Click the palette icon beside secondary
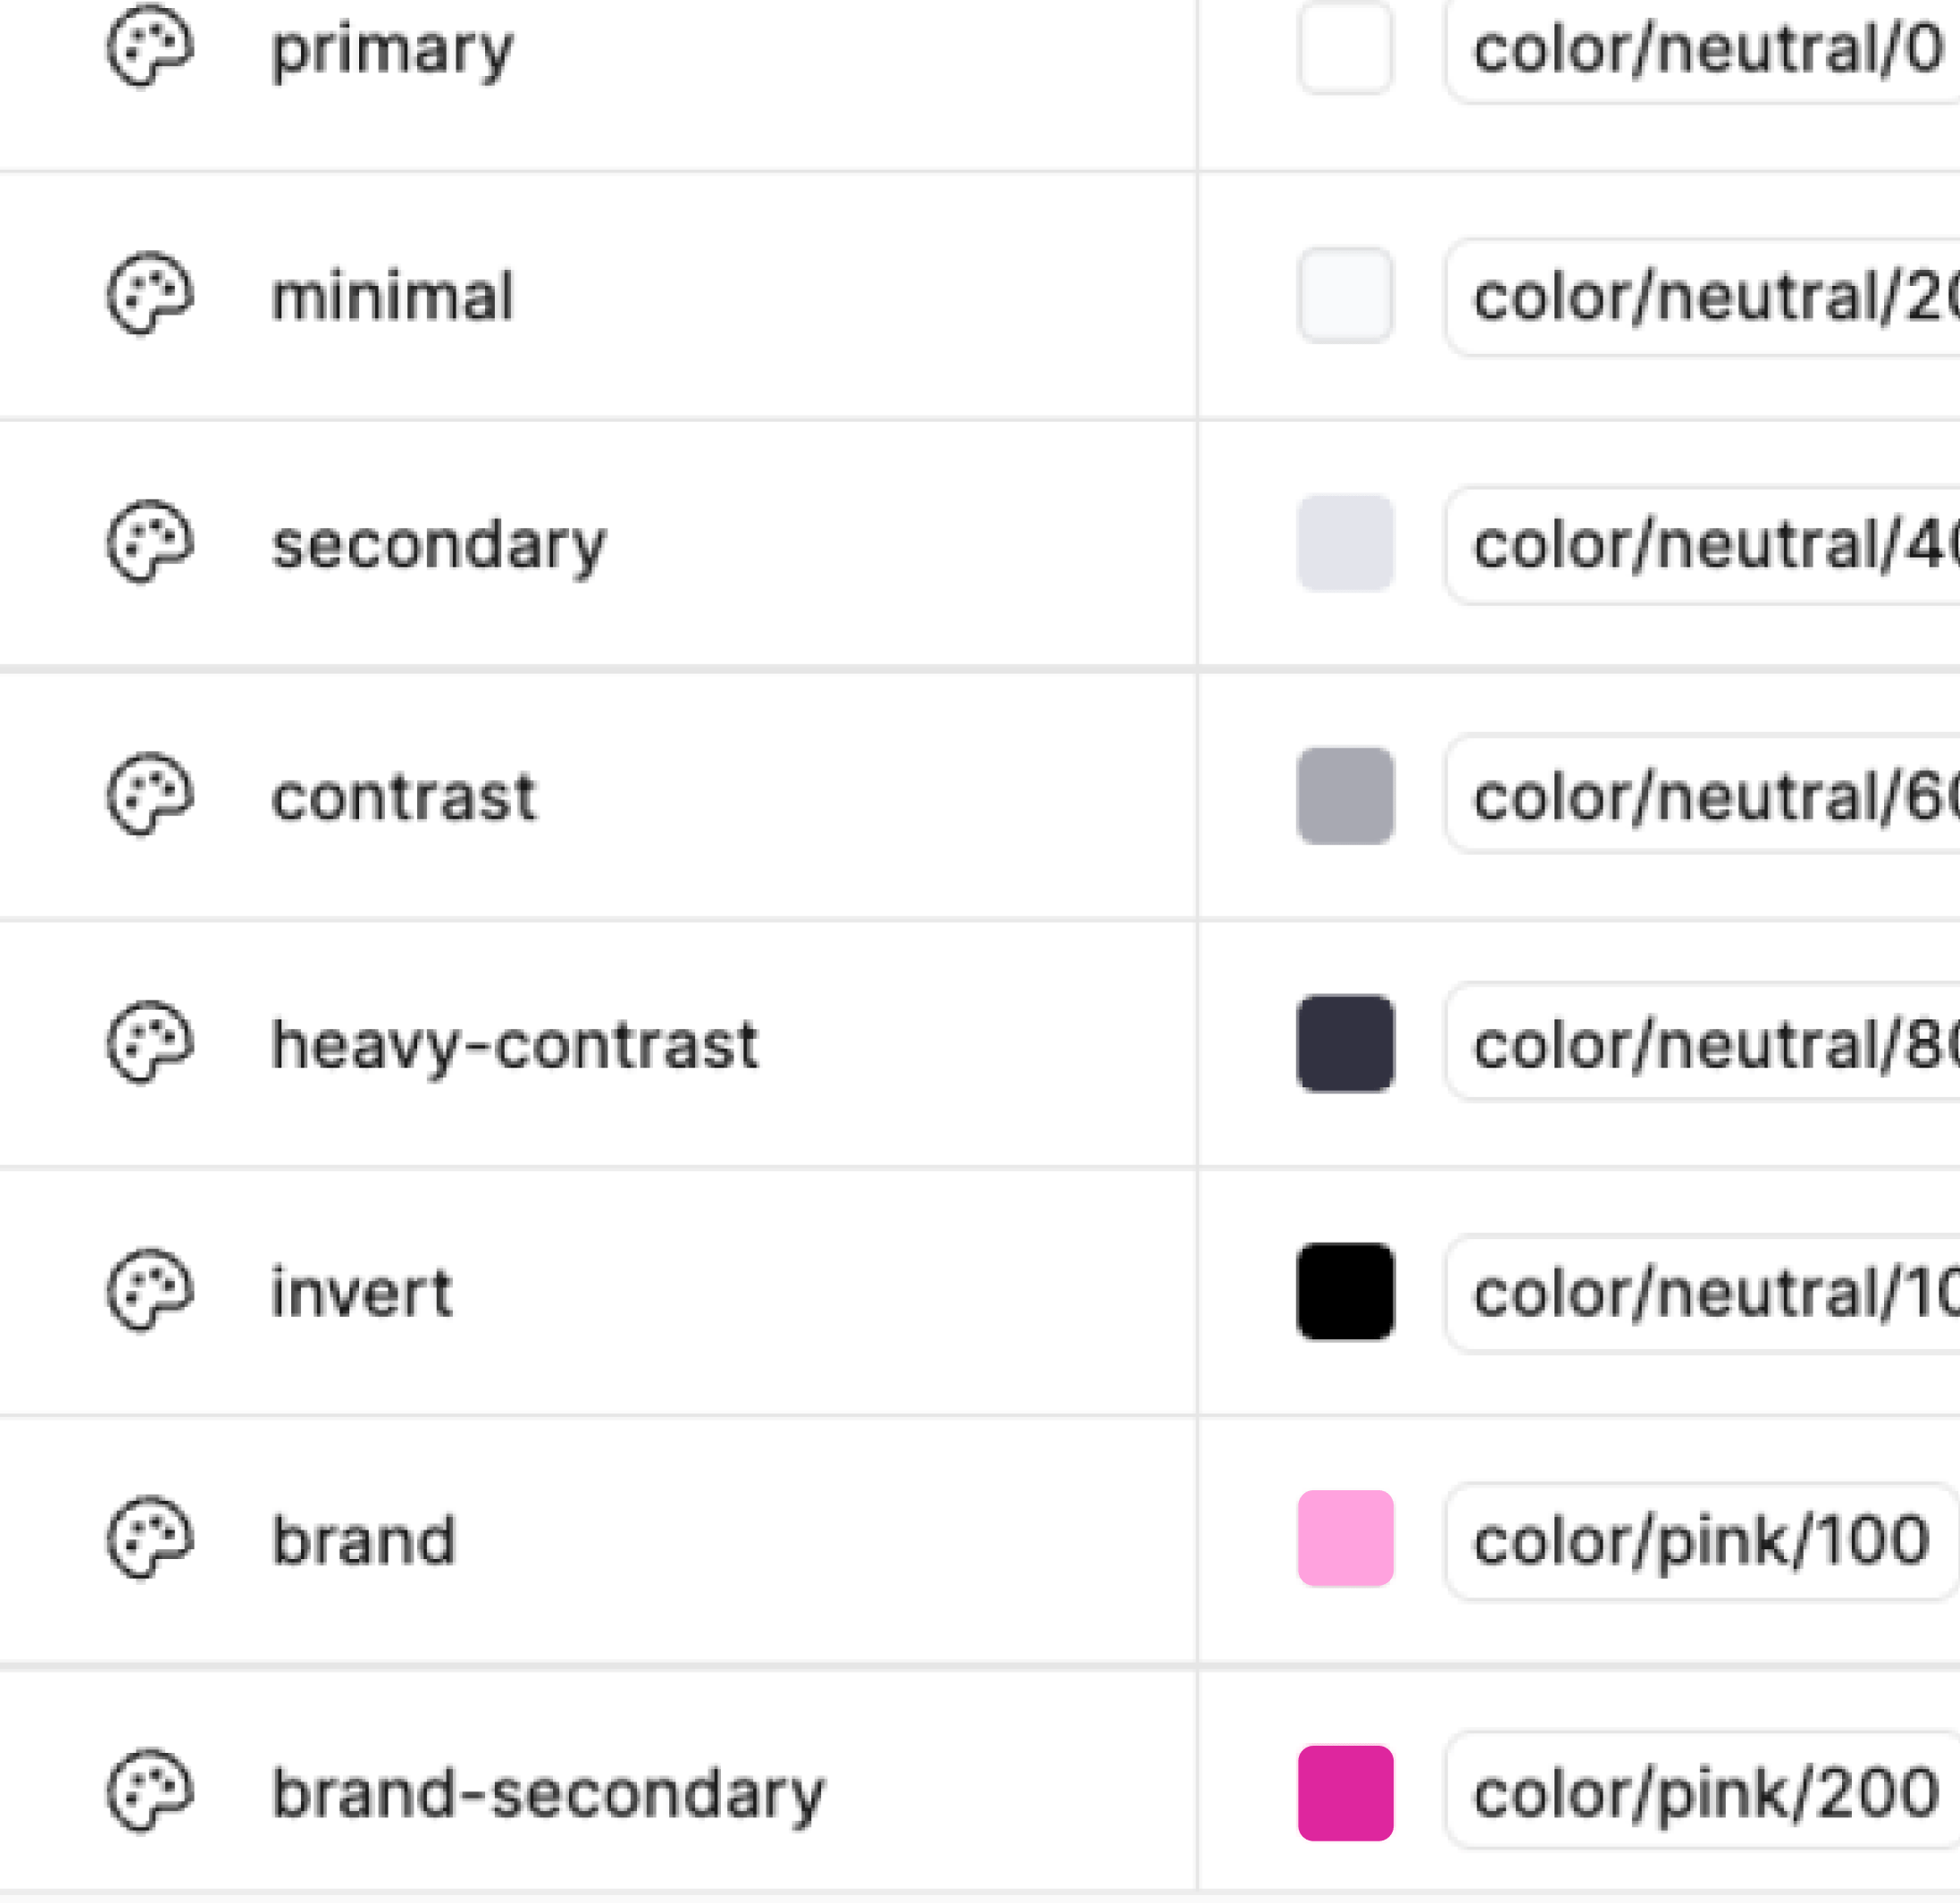Viewport: 1960px width, 1903px height. click(150, 543)
